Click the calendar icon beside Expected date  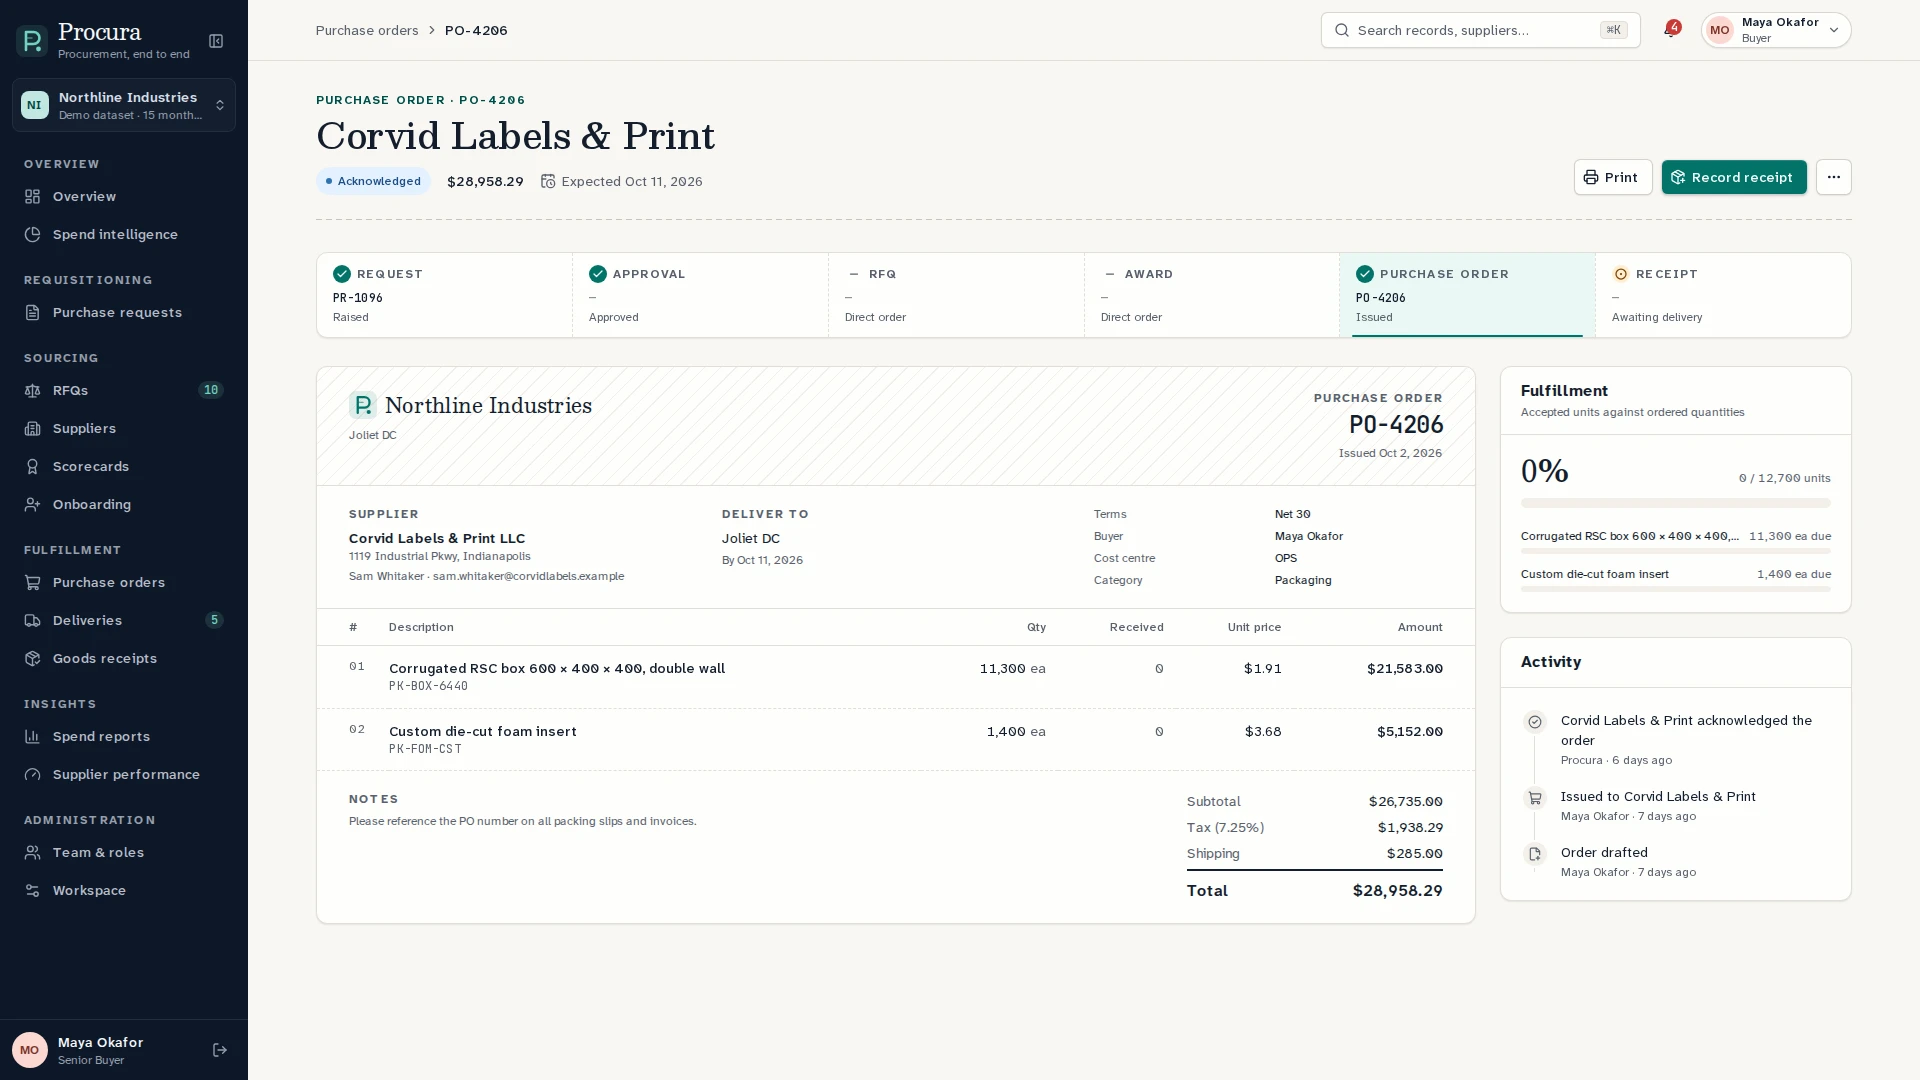point(548,181)
